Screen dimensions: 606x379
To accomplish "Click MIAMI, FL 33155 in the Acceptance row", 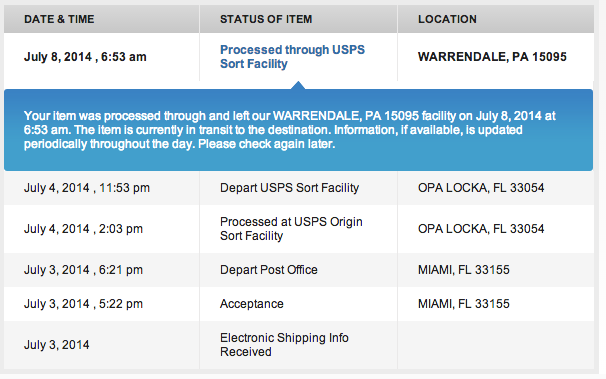I will pos(463,304).
